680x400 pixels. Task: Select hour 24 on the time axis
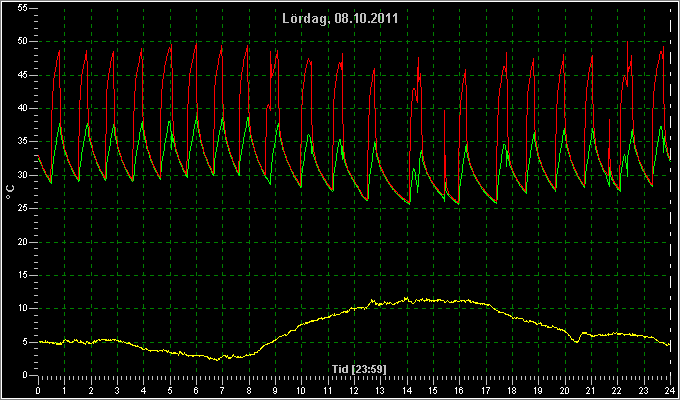pyautogui.click(x=670, y=391)
